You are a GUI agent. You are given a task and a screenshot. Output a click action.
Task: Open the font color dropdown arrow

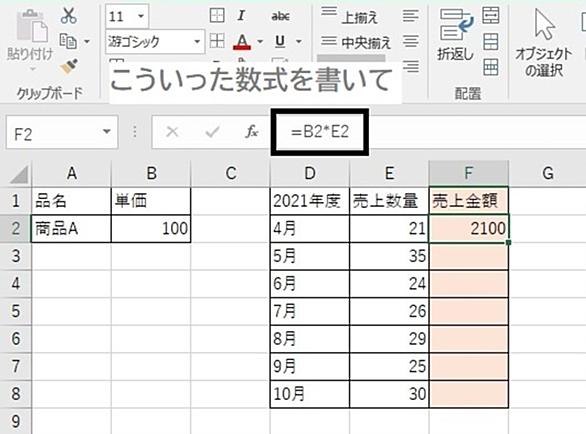tap(260, 41)
